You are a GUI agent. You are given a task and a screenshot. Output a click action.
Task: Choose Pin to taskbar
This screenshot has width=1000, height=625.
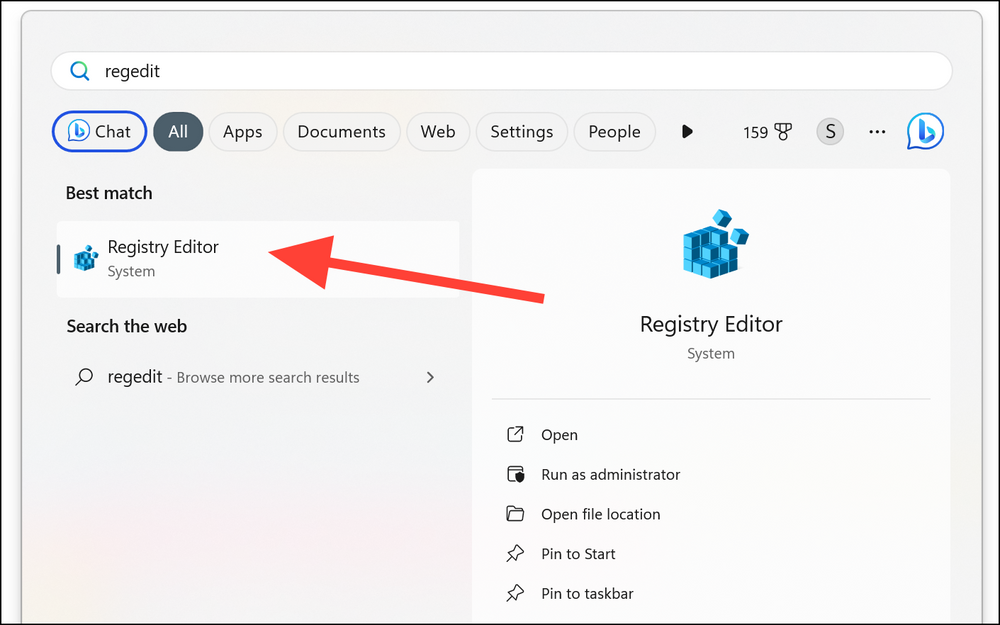(x=586, y=592)
